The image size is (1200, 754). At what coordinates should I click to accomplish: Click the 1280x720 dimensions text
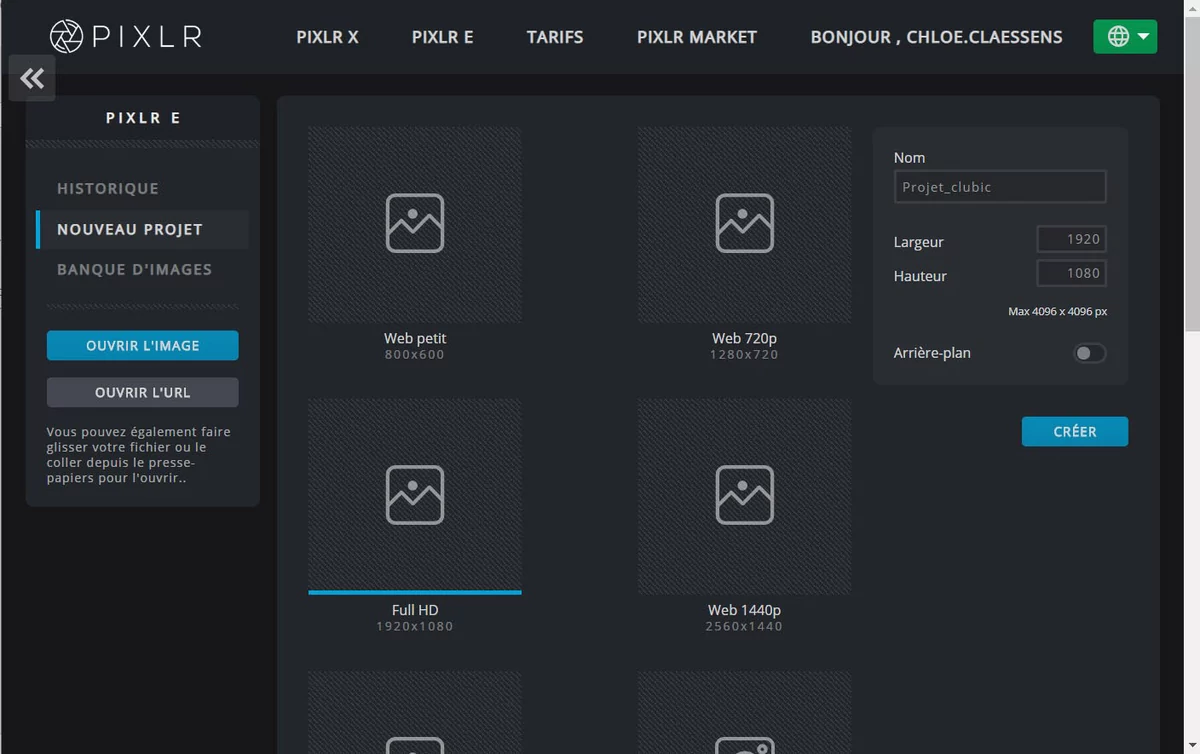tap(745, 355)
